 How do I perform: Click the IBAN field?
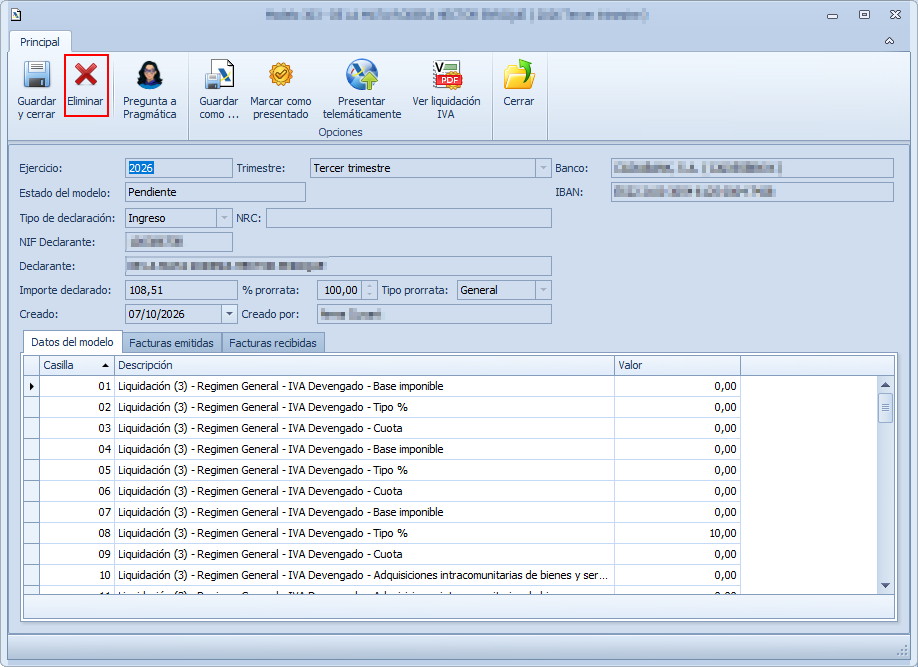coord(752,192)
